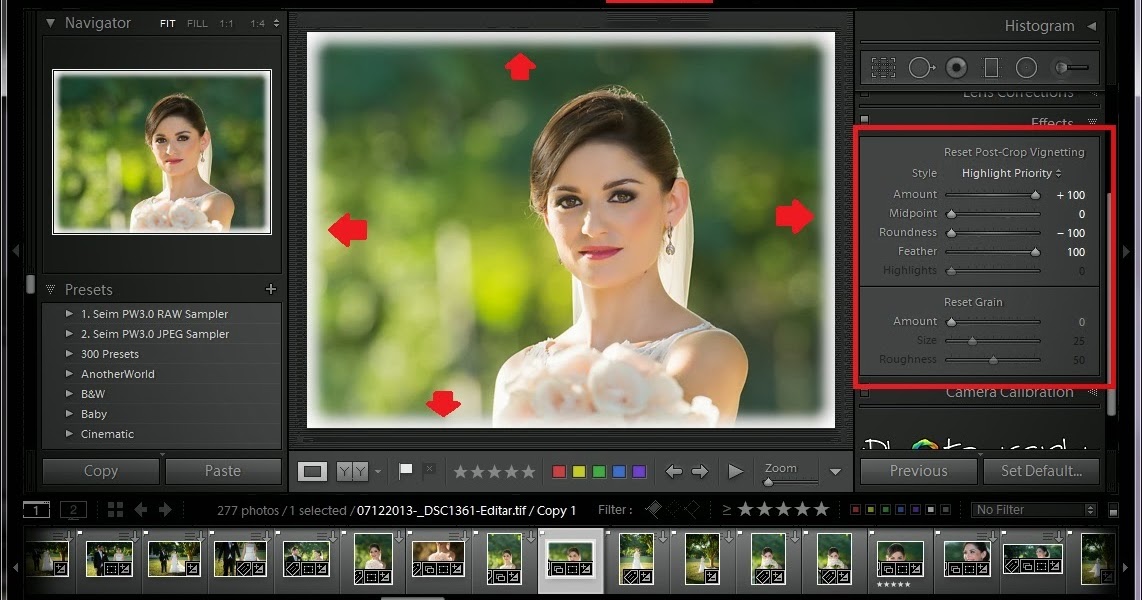
Task: Toggle the Lens Corrections panel switch
Action: click(865, 94)
